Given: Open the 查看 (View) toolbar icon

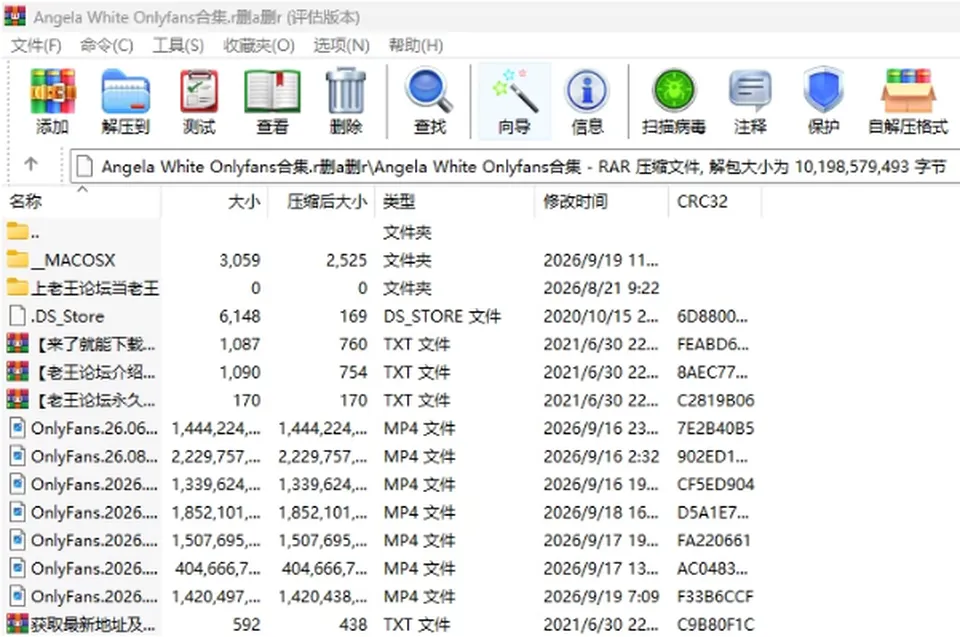Looking at the screenshot, I should [x=272, y=92].
